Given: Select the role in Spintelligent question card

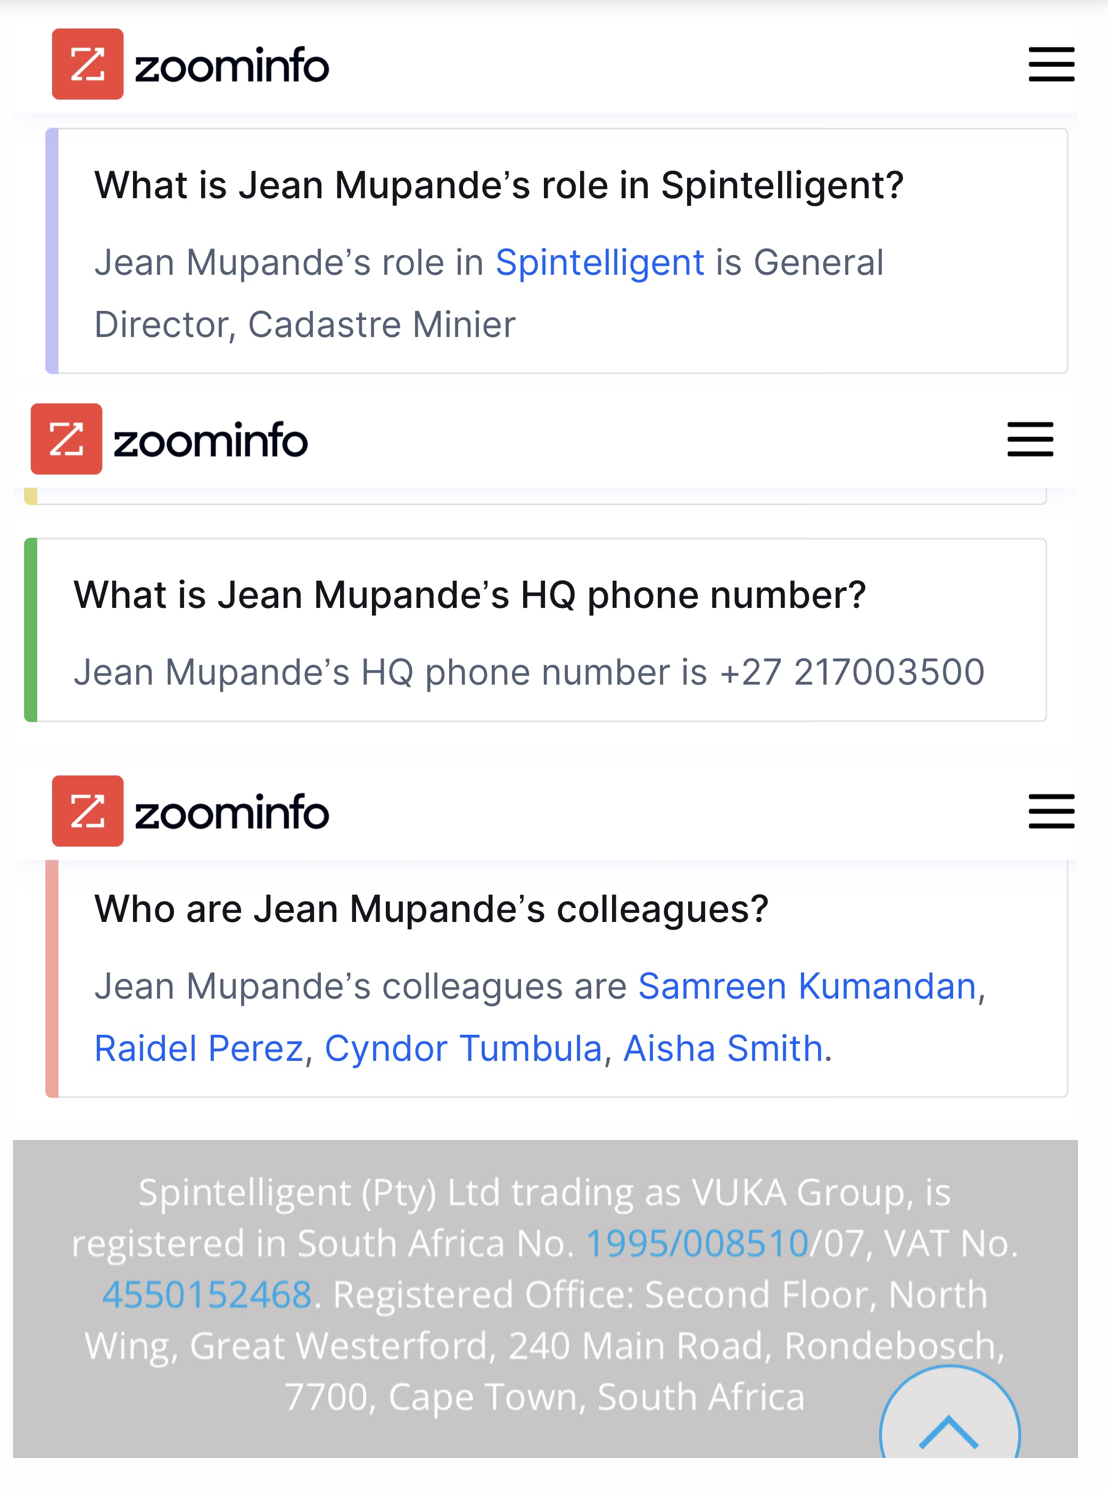Looking at the screenshot, I should point(557,251).
